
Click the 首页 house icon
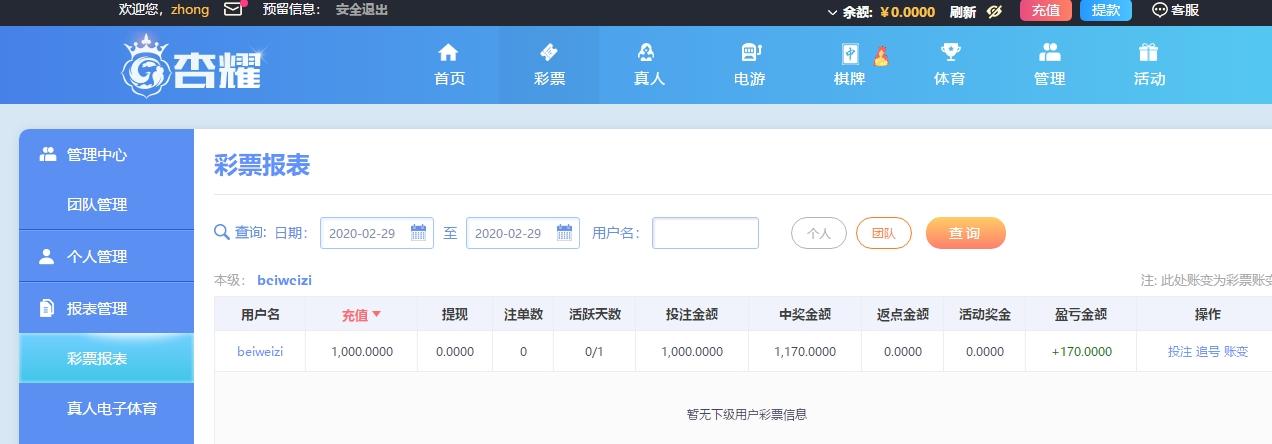(449, 52)
